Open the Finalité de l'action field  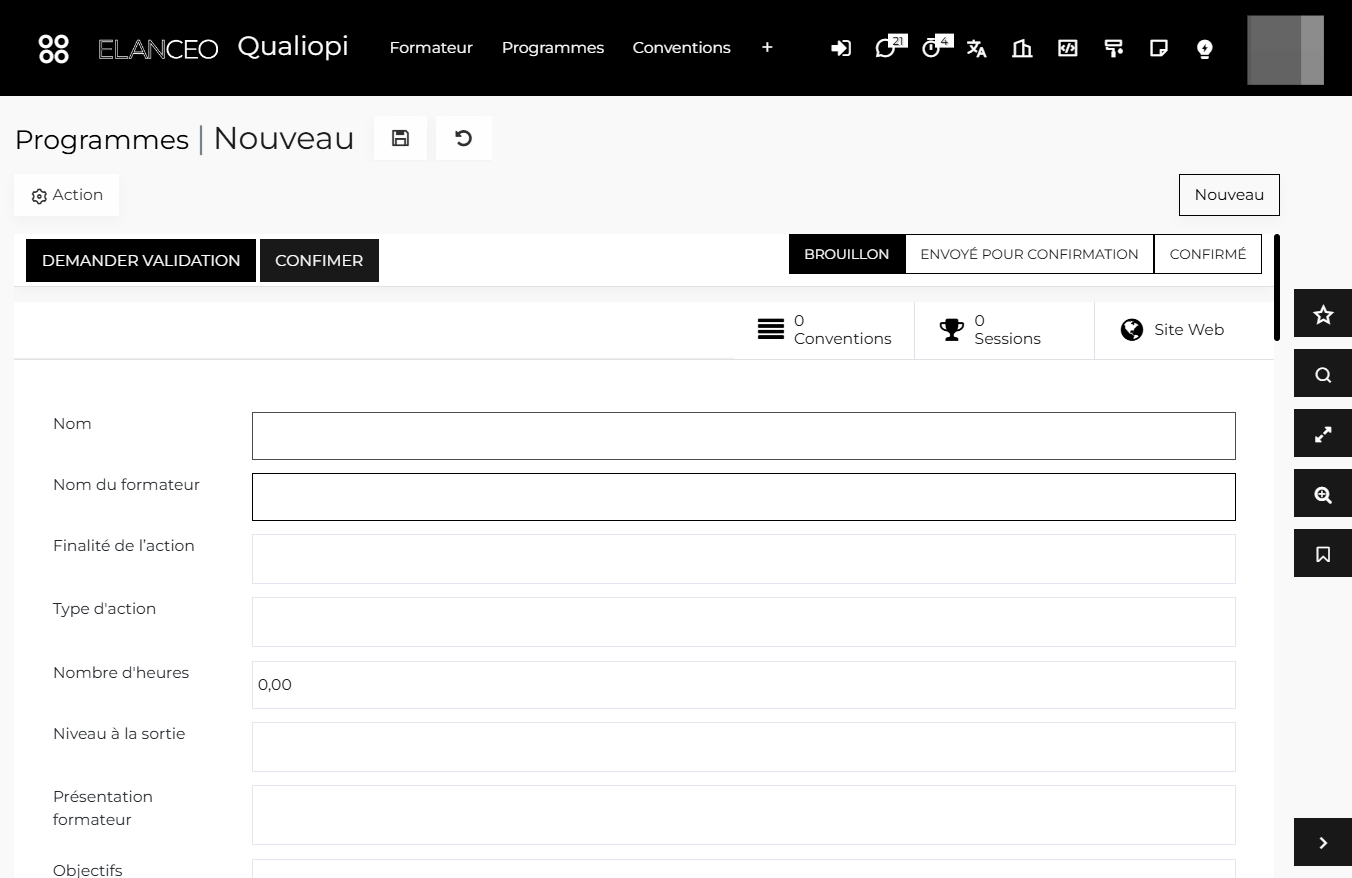(x=744, y=559)
